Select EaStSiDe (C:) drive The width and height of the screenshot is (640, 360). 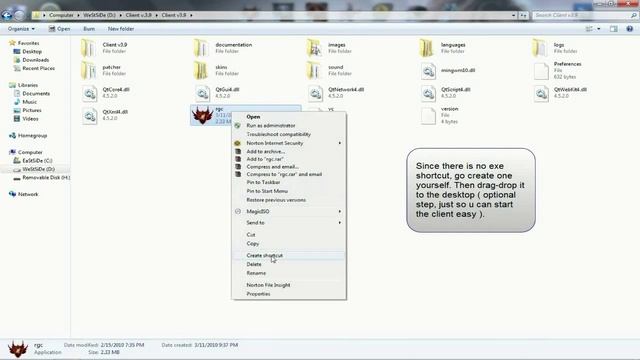(33, 160)
